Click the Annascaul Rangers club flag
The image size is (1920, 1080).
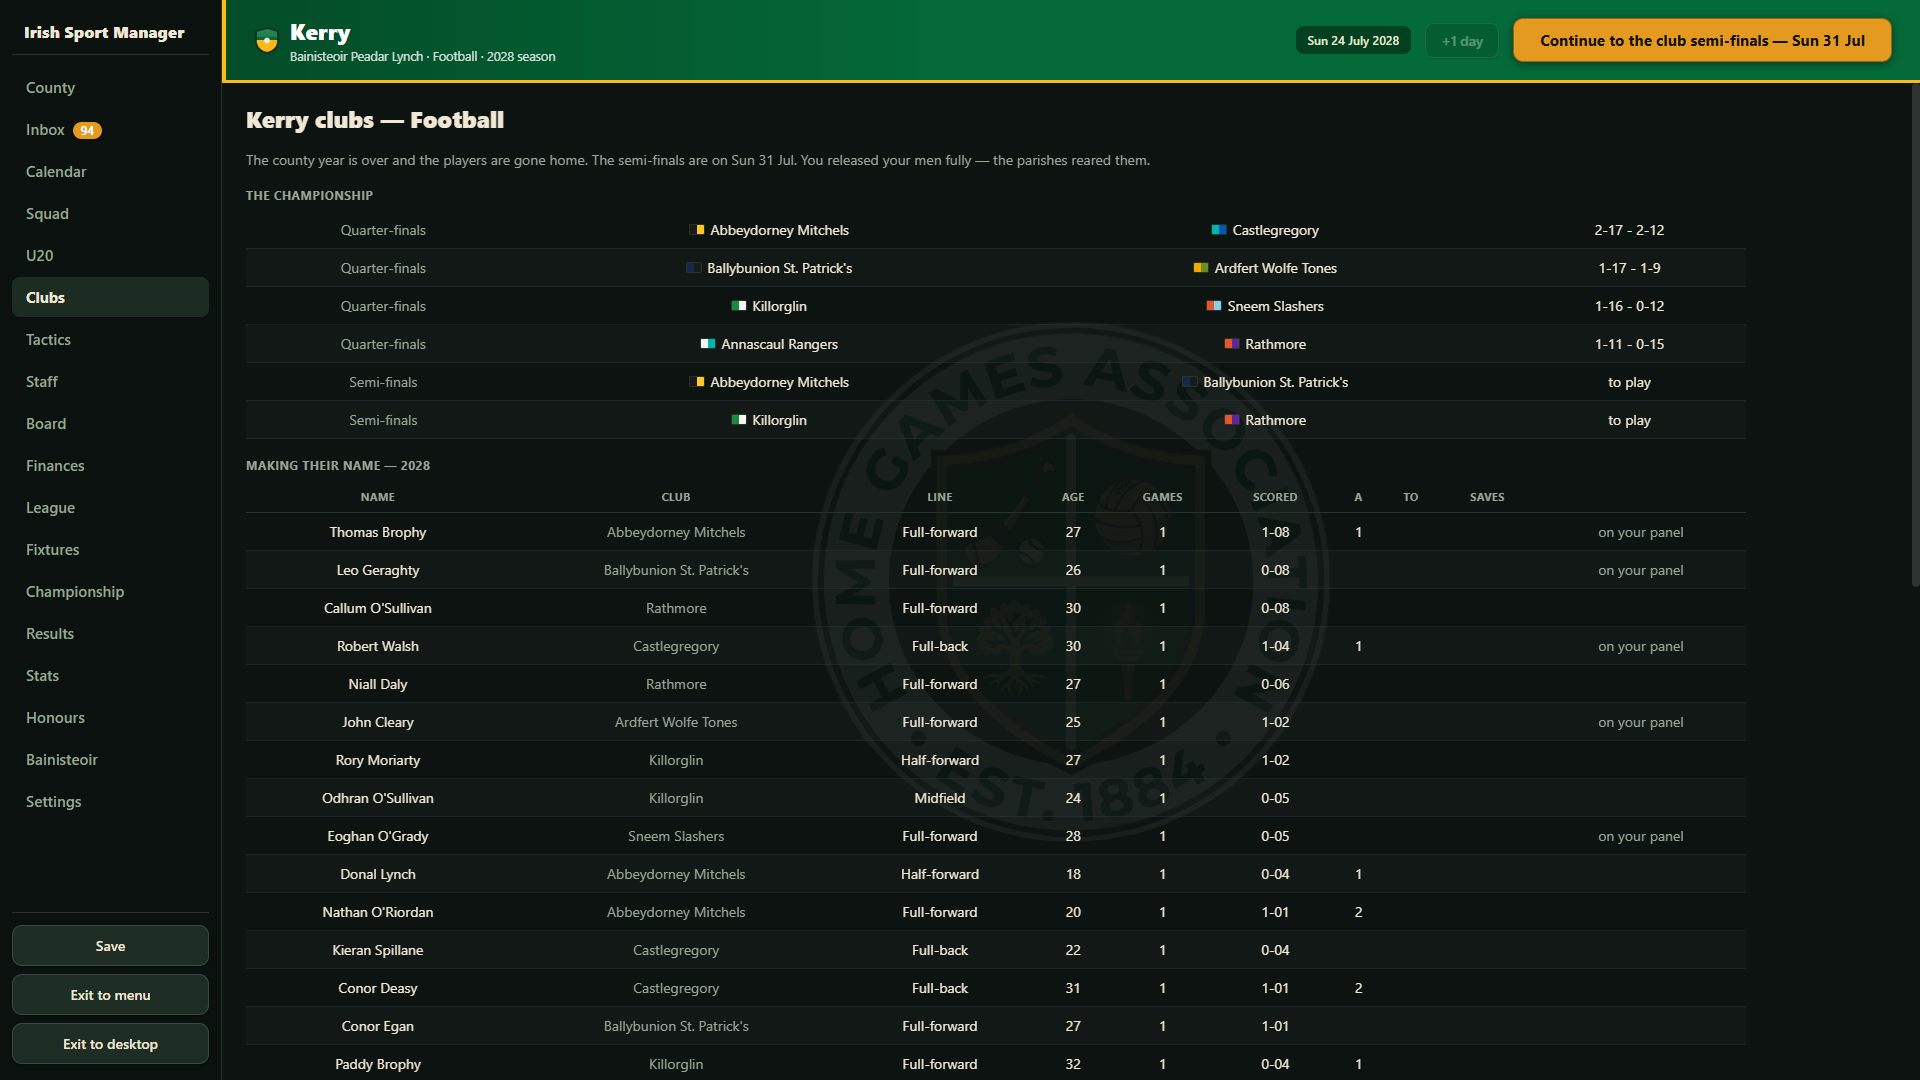[x=708, y=344]
